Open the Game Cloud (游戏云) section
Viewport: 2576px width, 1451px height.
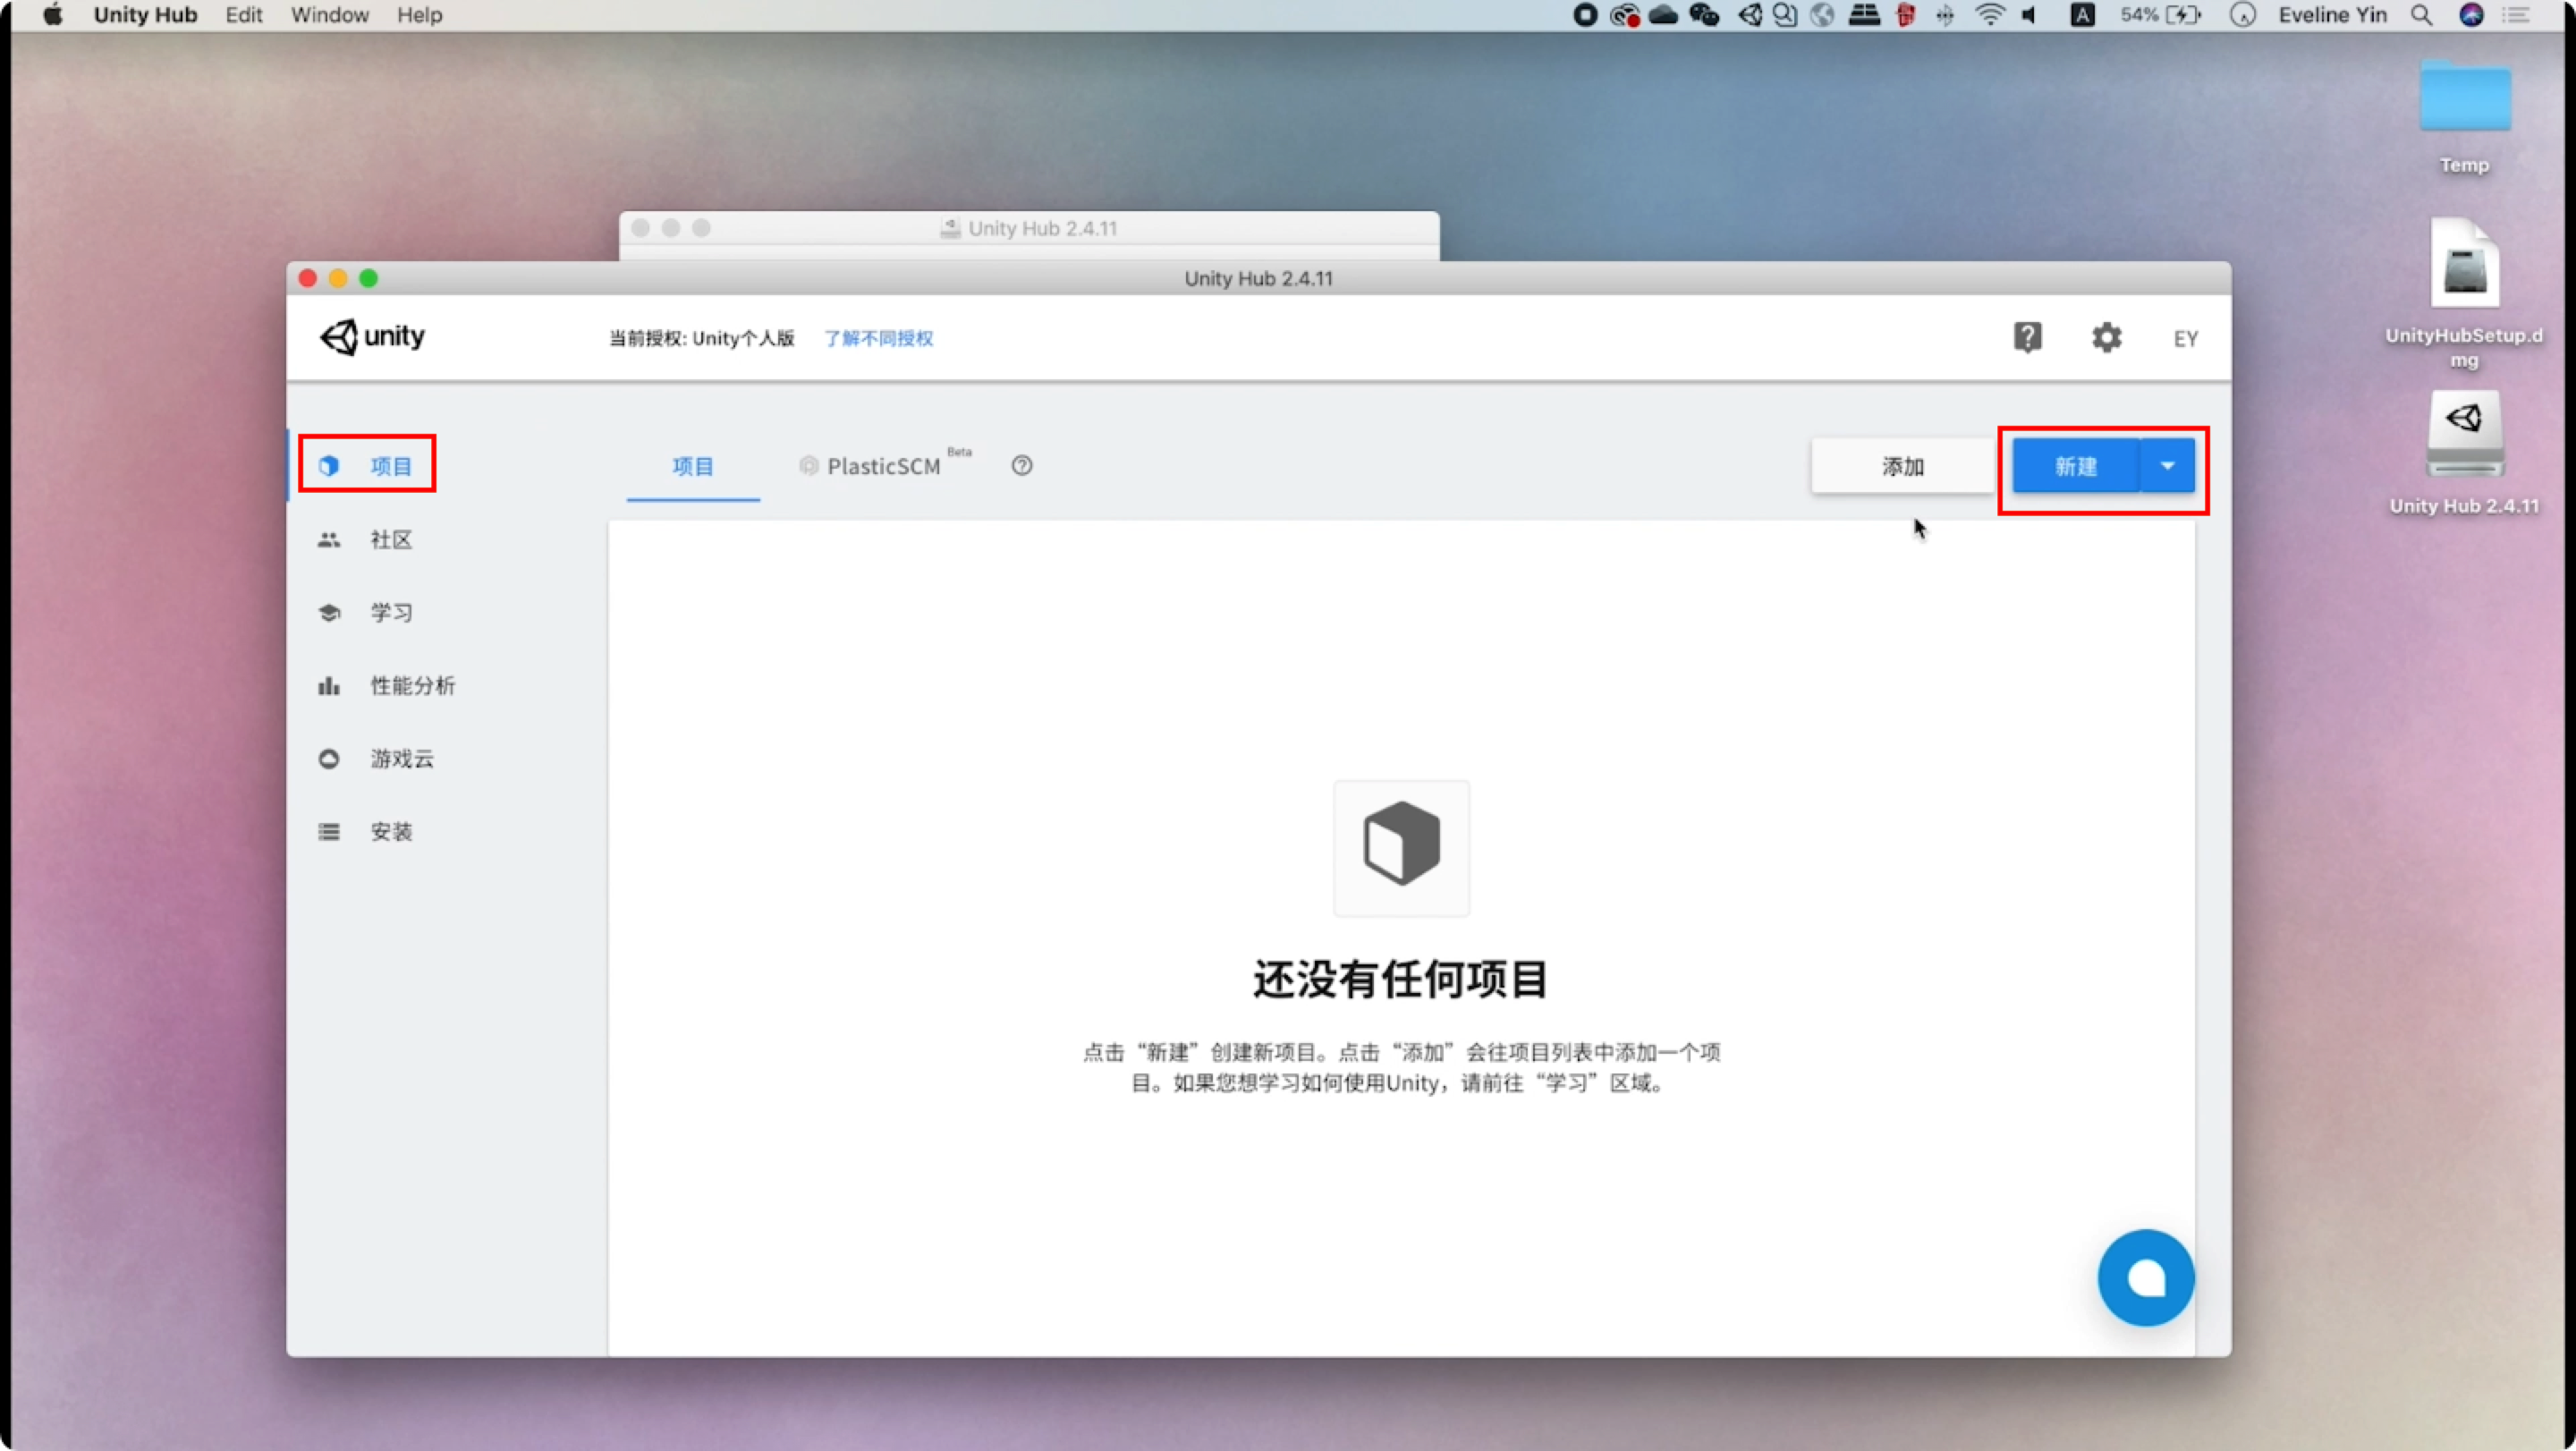[400, 759]
